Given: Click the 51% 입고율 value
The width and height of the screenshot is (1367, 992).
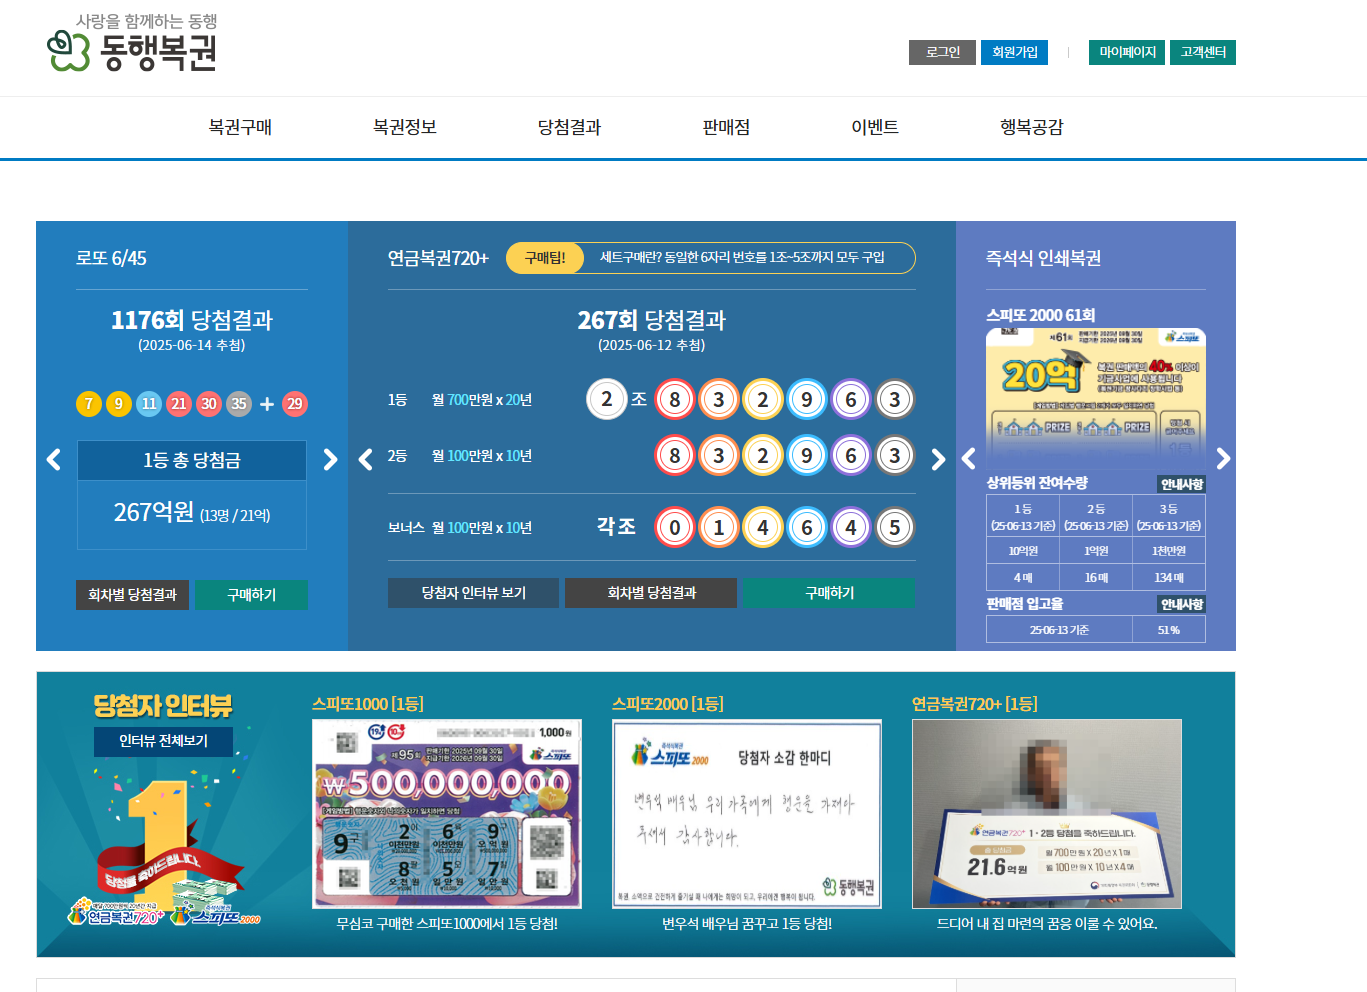Looking at the screenshot, I should pos(1169,630).
